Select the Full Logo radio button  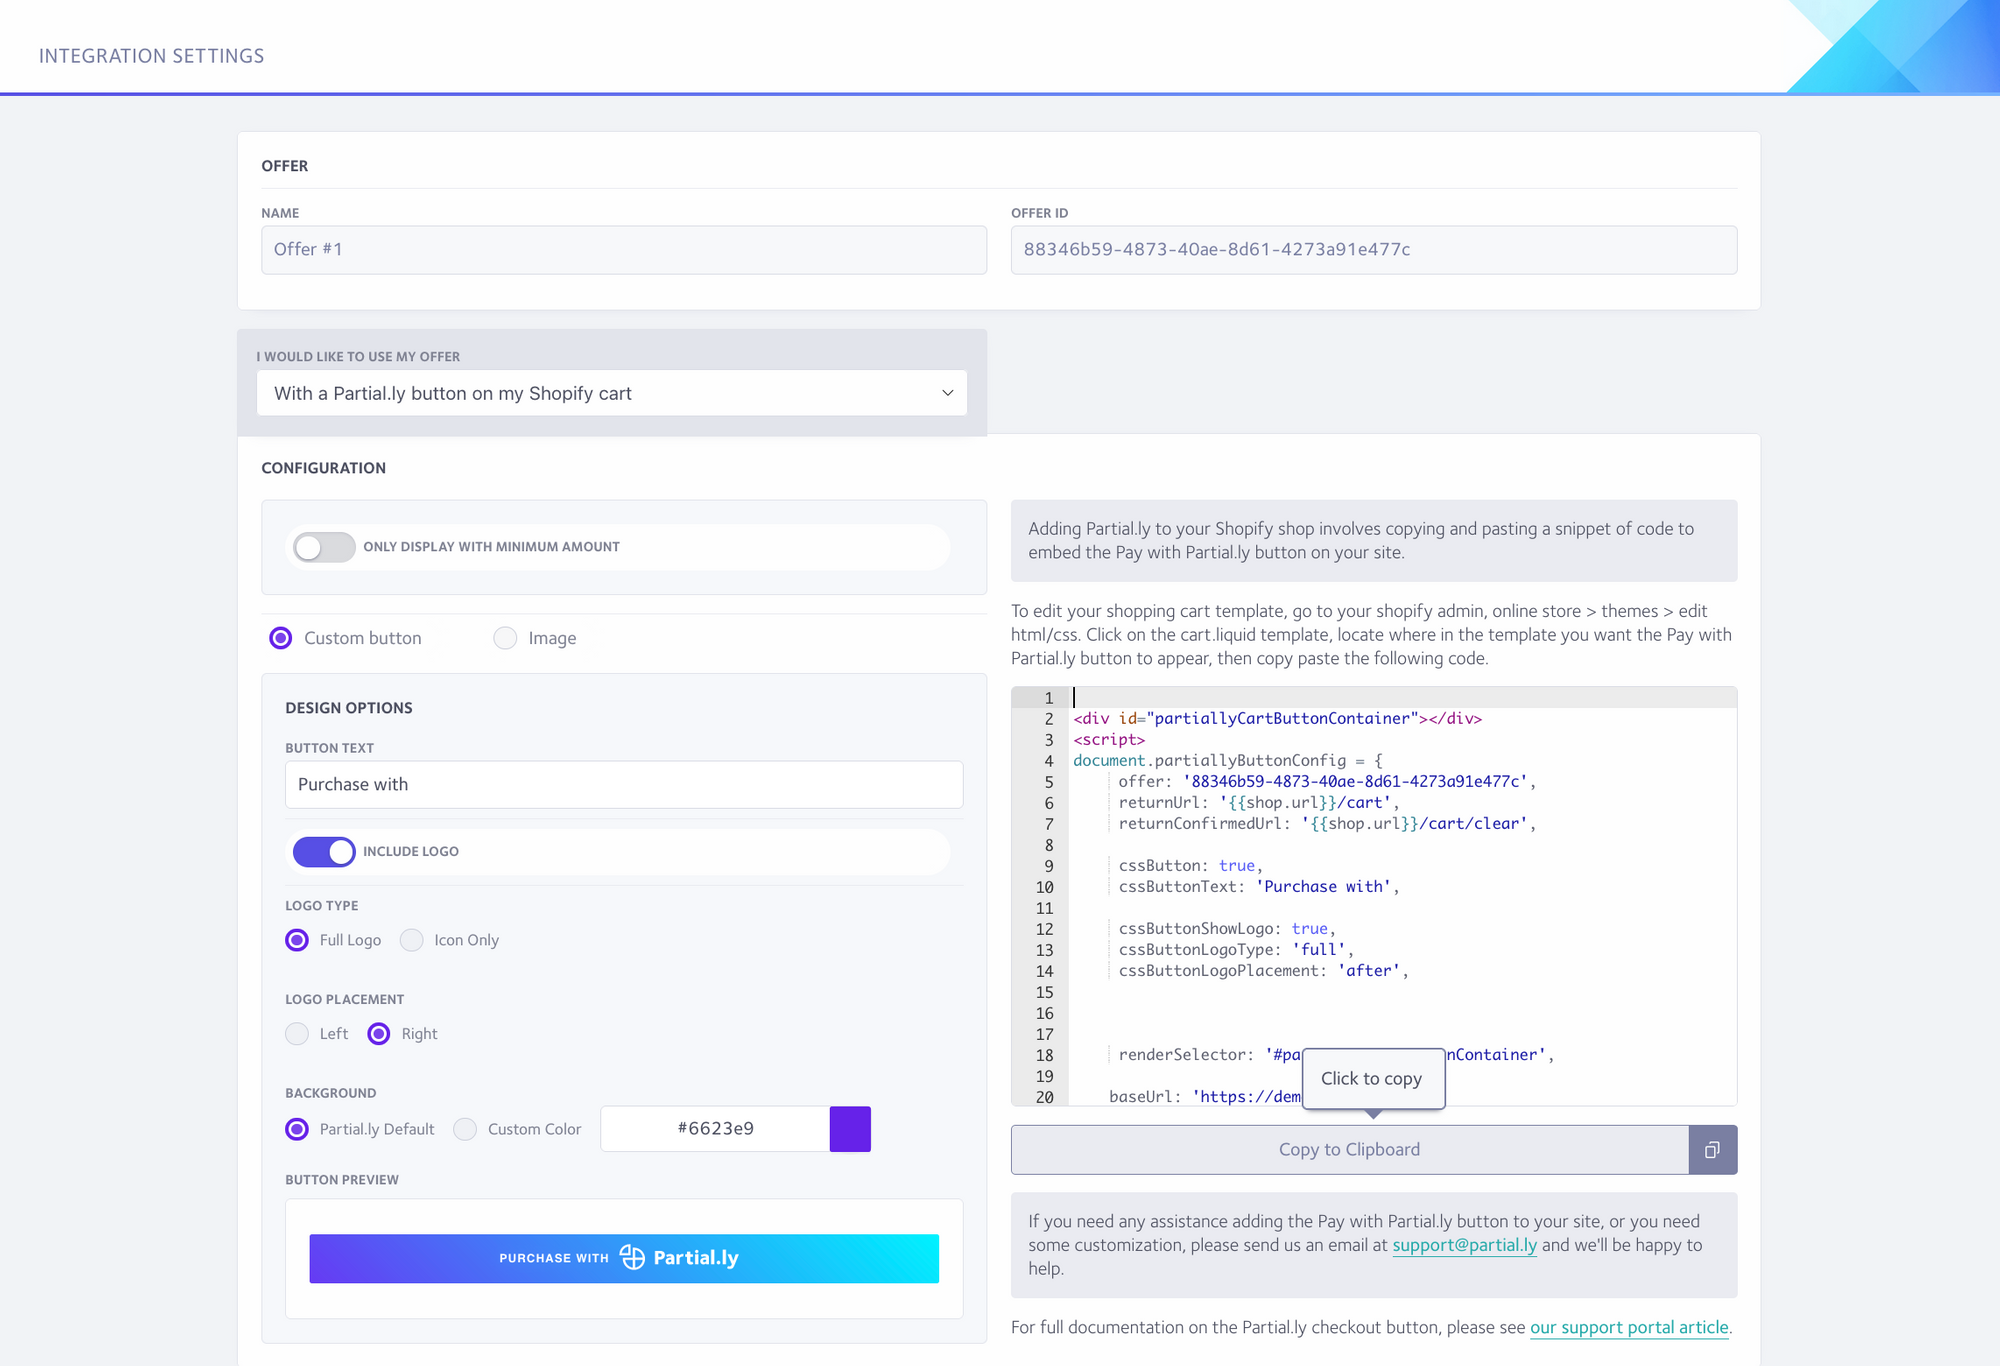click(x=296, y=939)
